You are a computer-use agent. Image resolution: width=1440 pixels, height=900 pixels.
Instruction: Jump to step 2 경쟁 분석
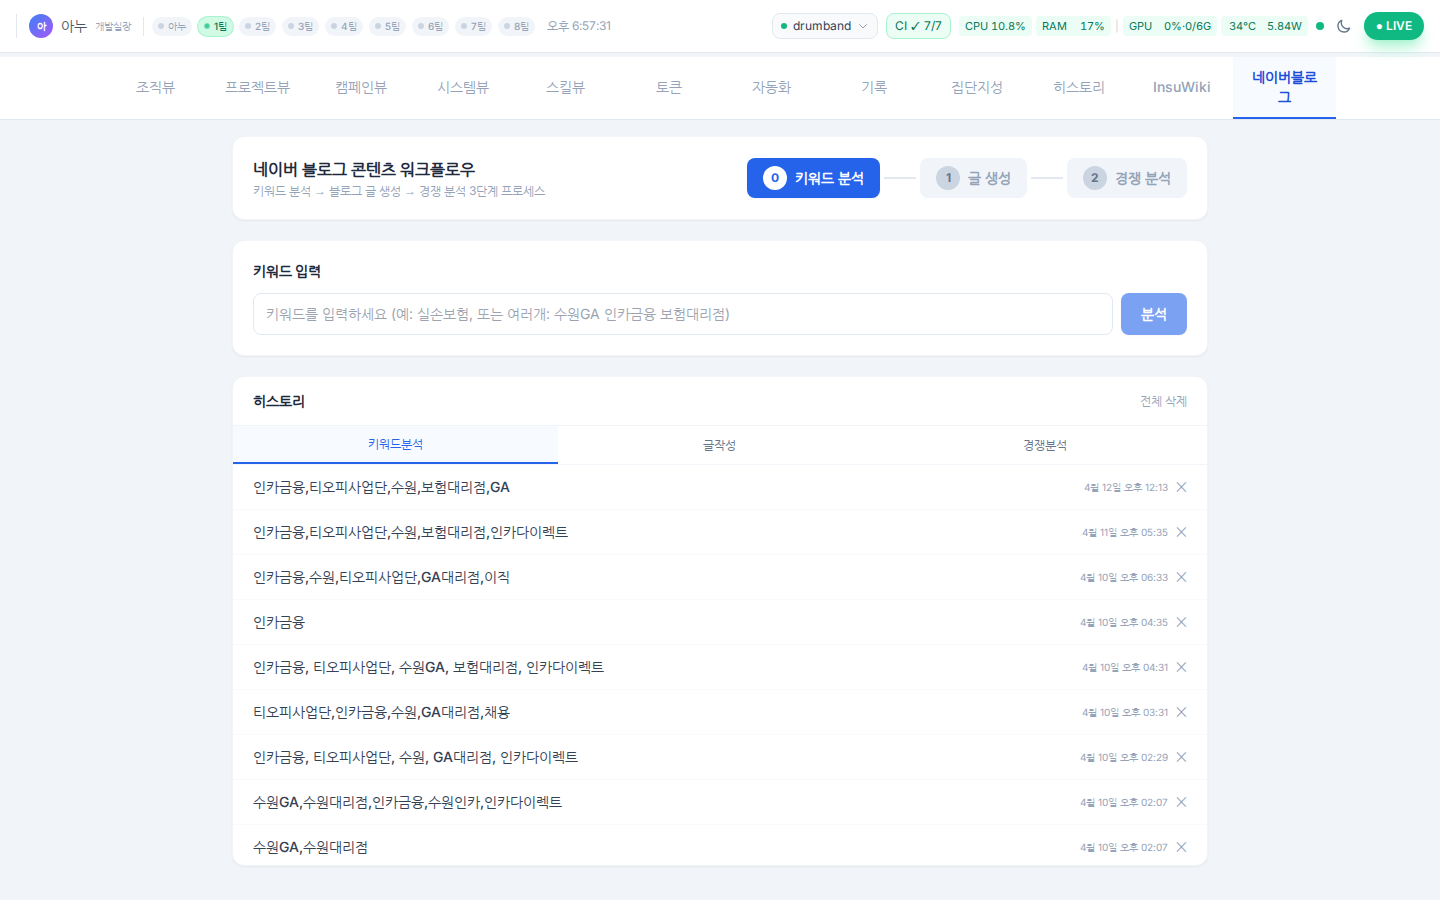pos(1126,178)
